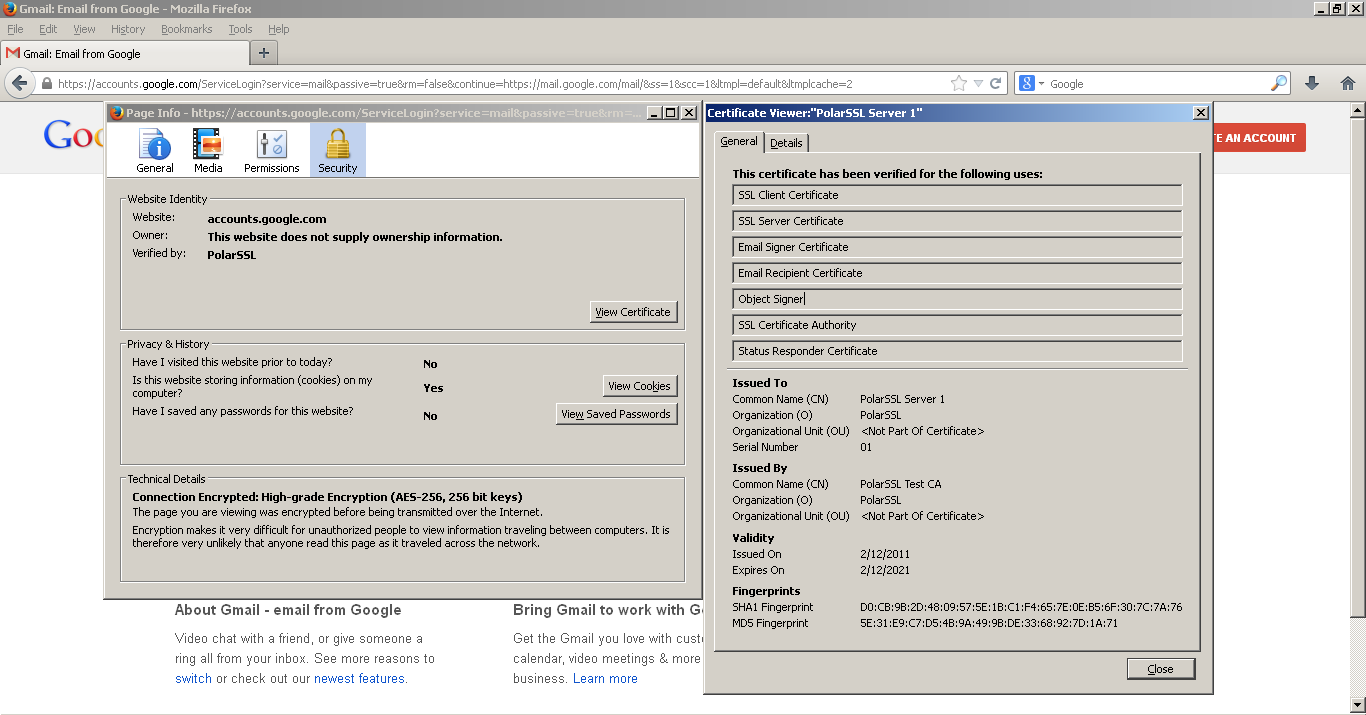The image size is (1366, 715).
Task: Click 'accounts.google.com' website value in Page Info
Action: coord(267,219)
